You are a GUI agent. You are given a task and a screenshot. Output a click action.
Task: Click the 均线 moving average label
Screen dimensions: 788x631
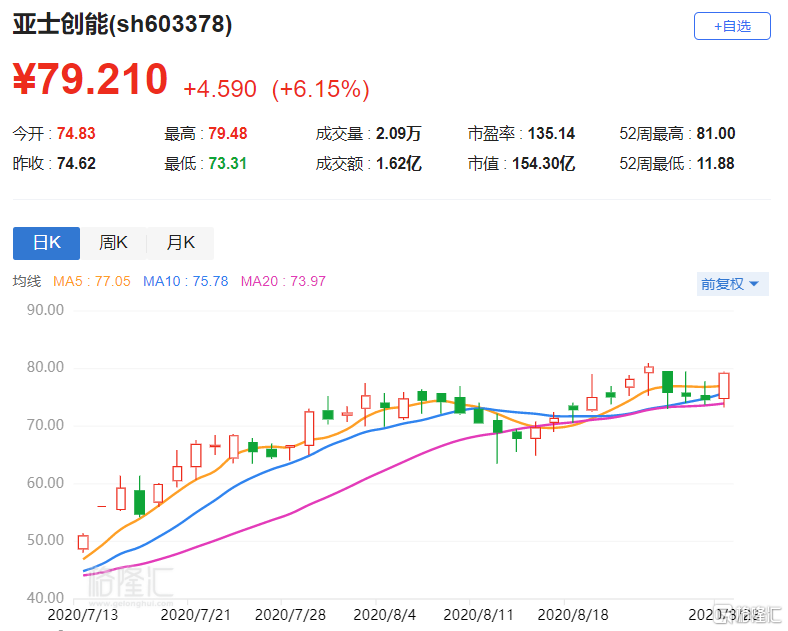click(x=27, y=281)
